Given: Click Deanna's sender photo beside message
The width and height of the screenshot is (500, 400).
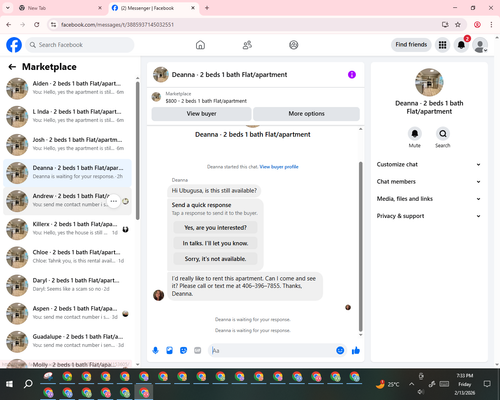Looking at the screenshot, I should tap(158, 295).
